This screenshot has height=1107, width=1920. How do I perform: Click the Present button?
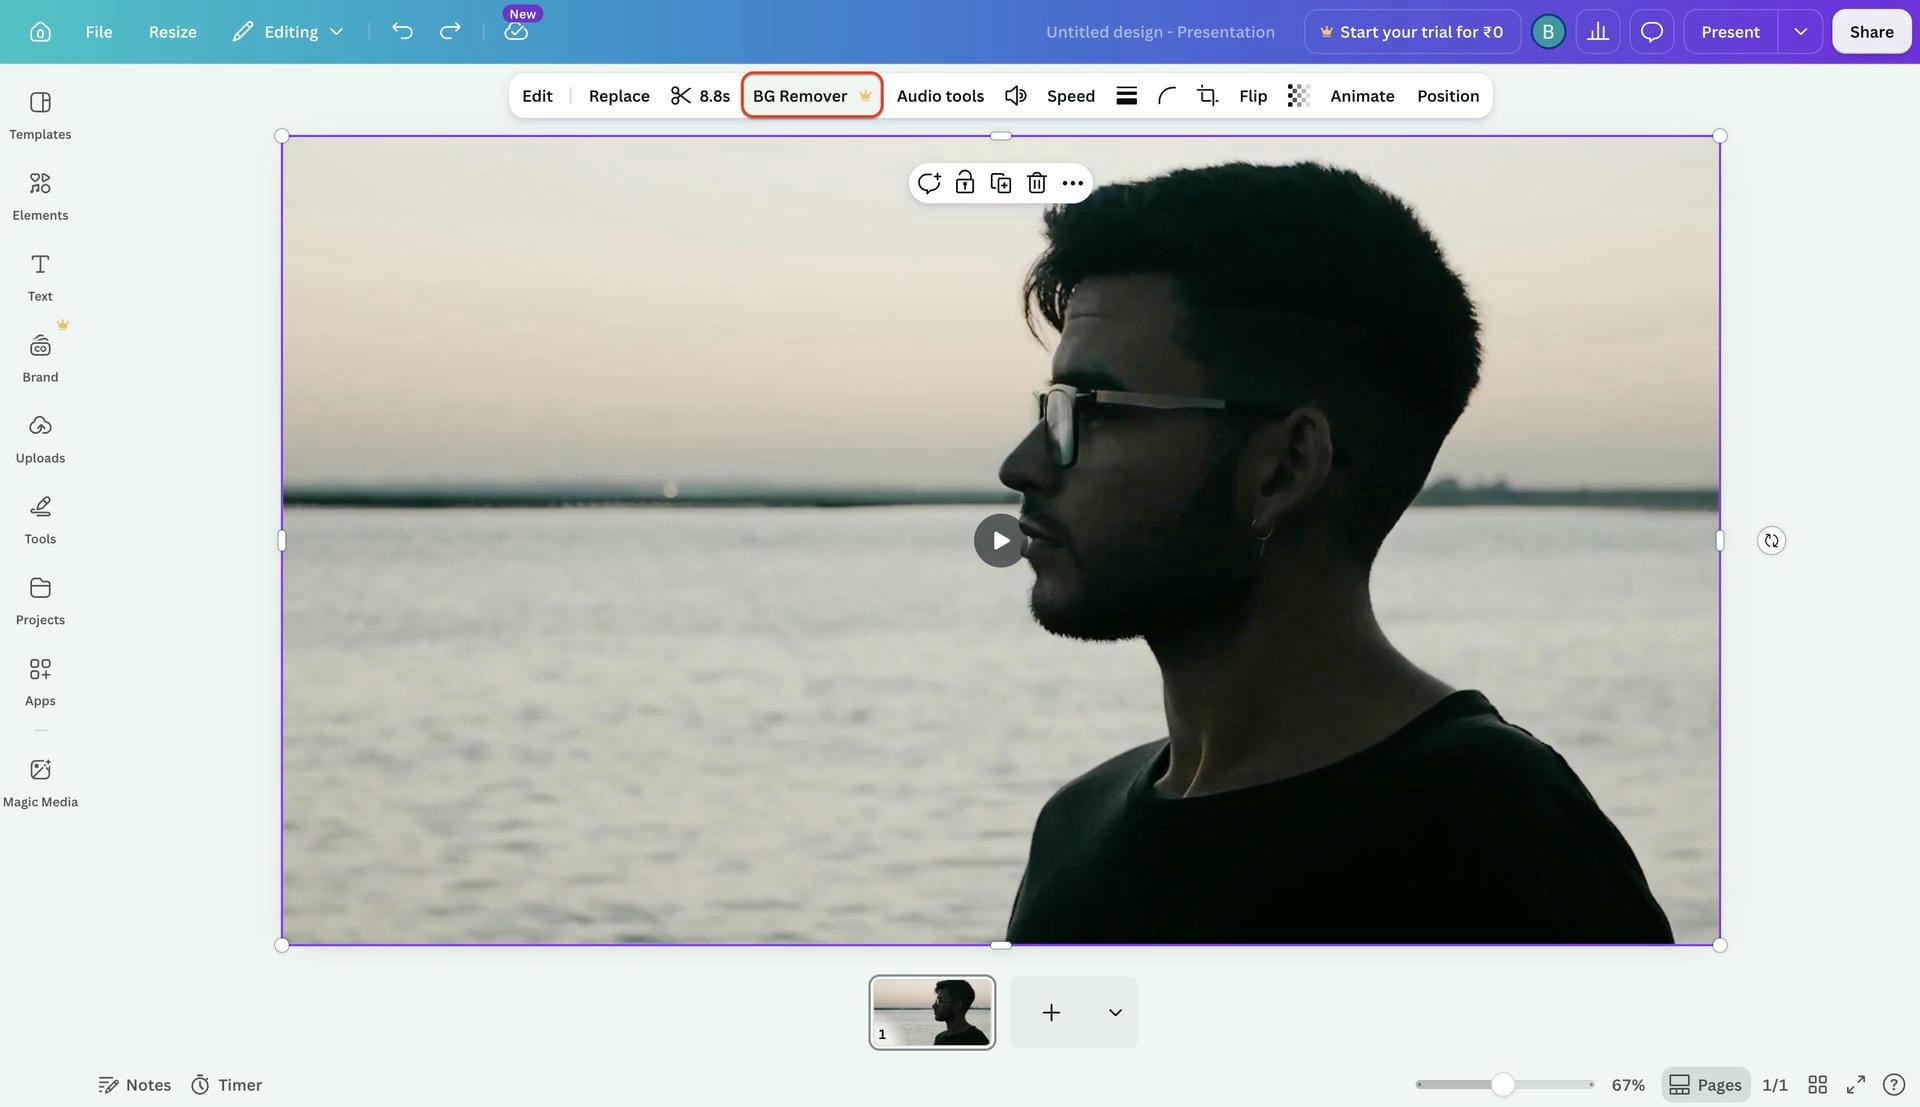(x=1730, y=32)
